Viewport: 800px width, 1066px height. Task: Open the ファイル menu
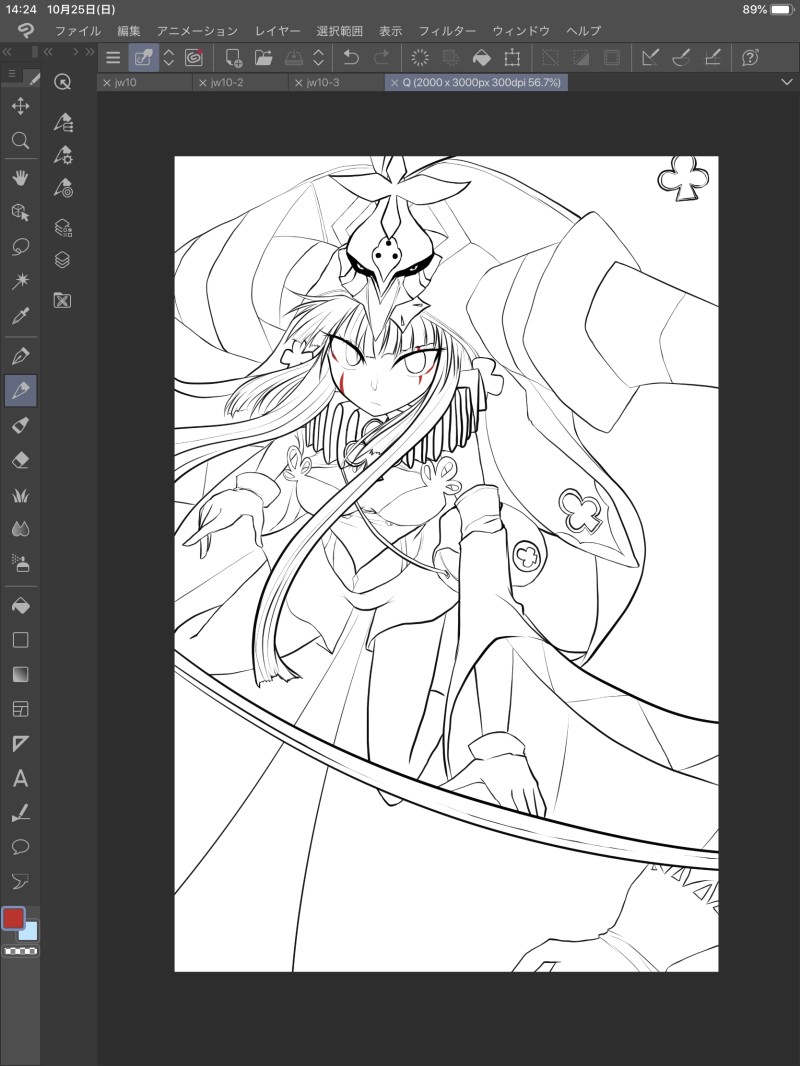77,31
